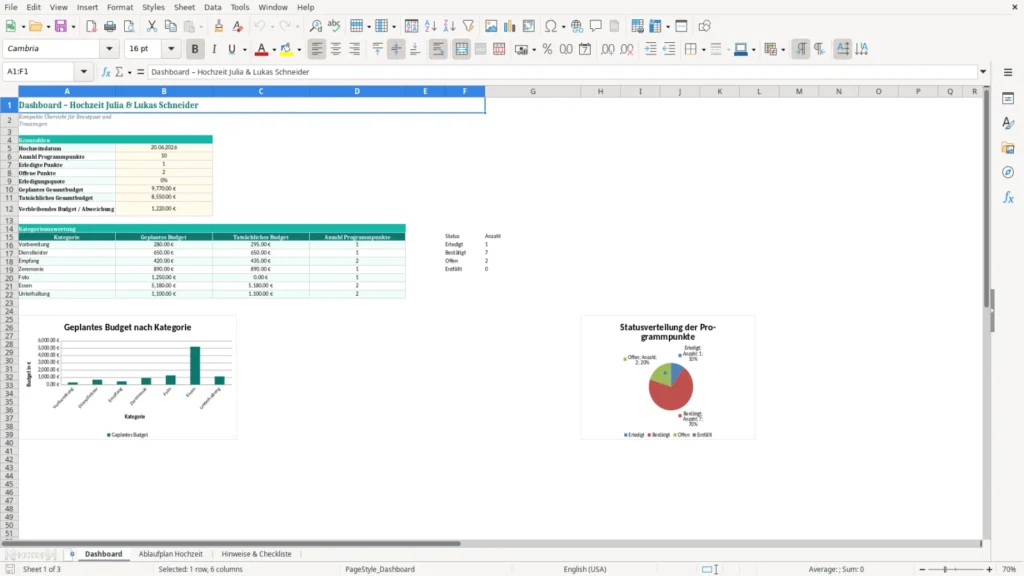Open the Data menu

pos(212,7)
